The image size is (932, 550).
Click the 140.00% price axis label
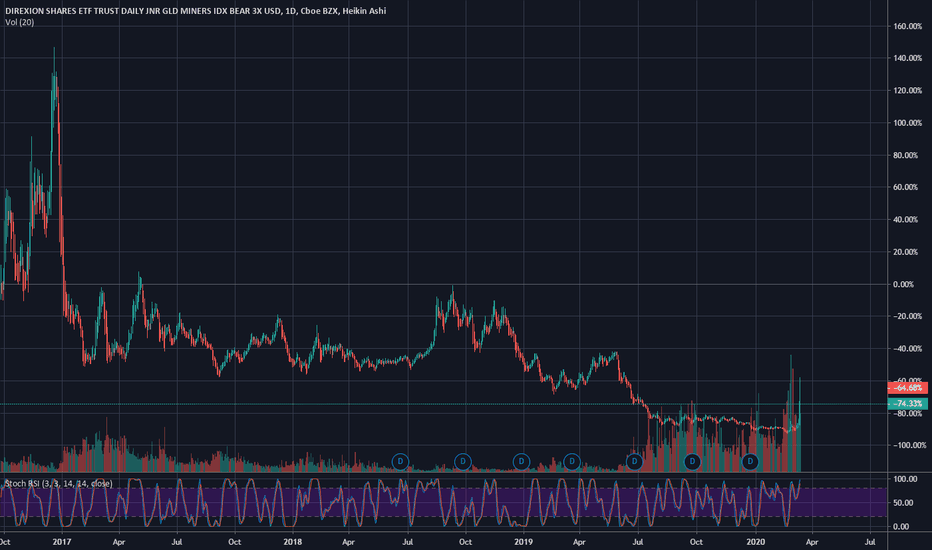908,58
